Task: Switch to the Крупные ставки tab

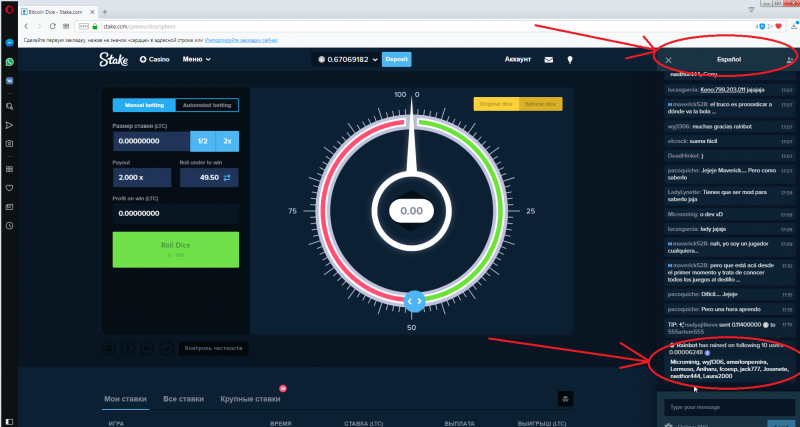Action: point(250,399)
